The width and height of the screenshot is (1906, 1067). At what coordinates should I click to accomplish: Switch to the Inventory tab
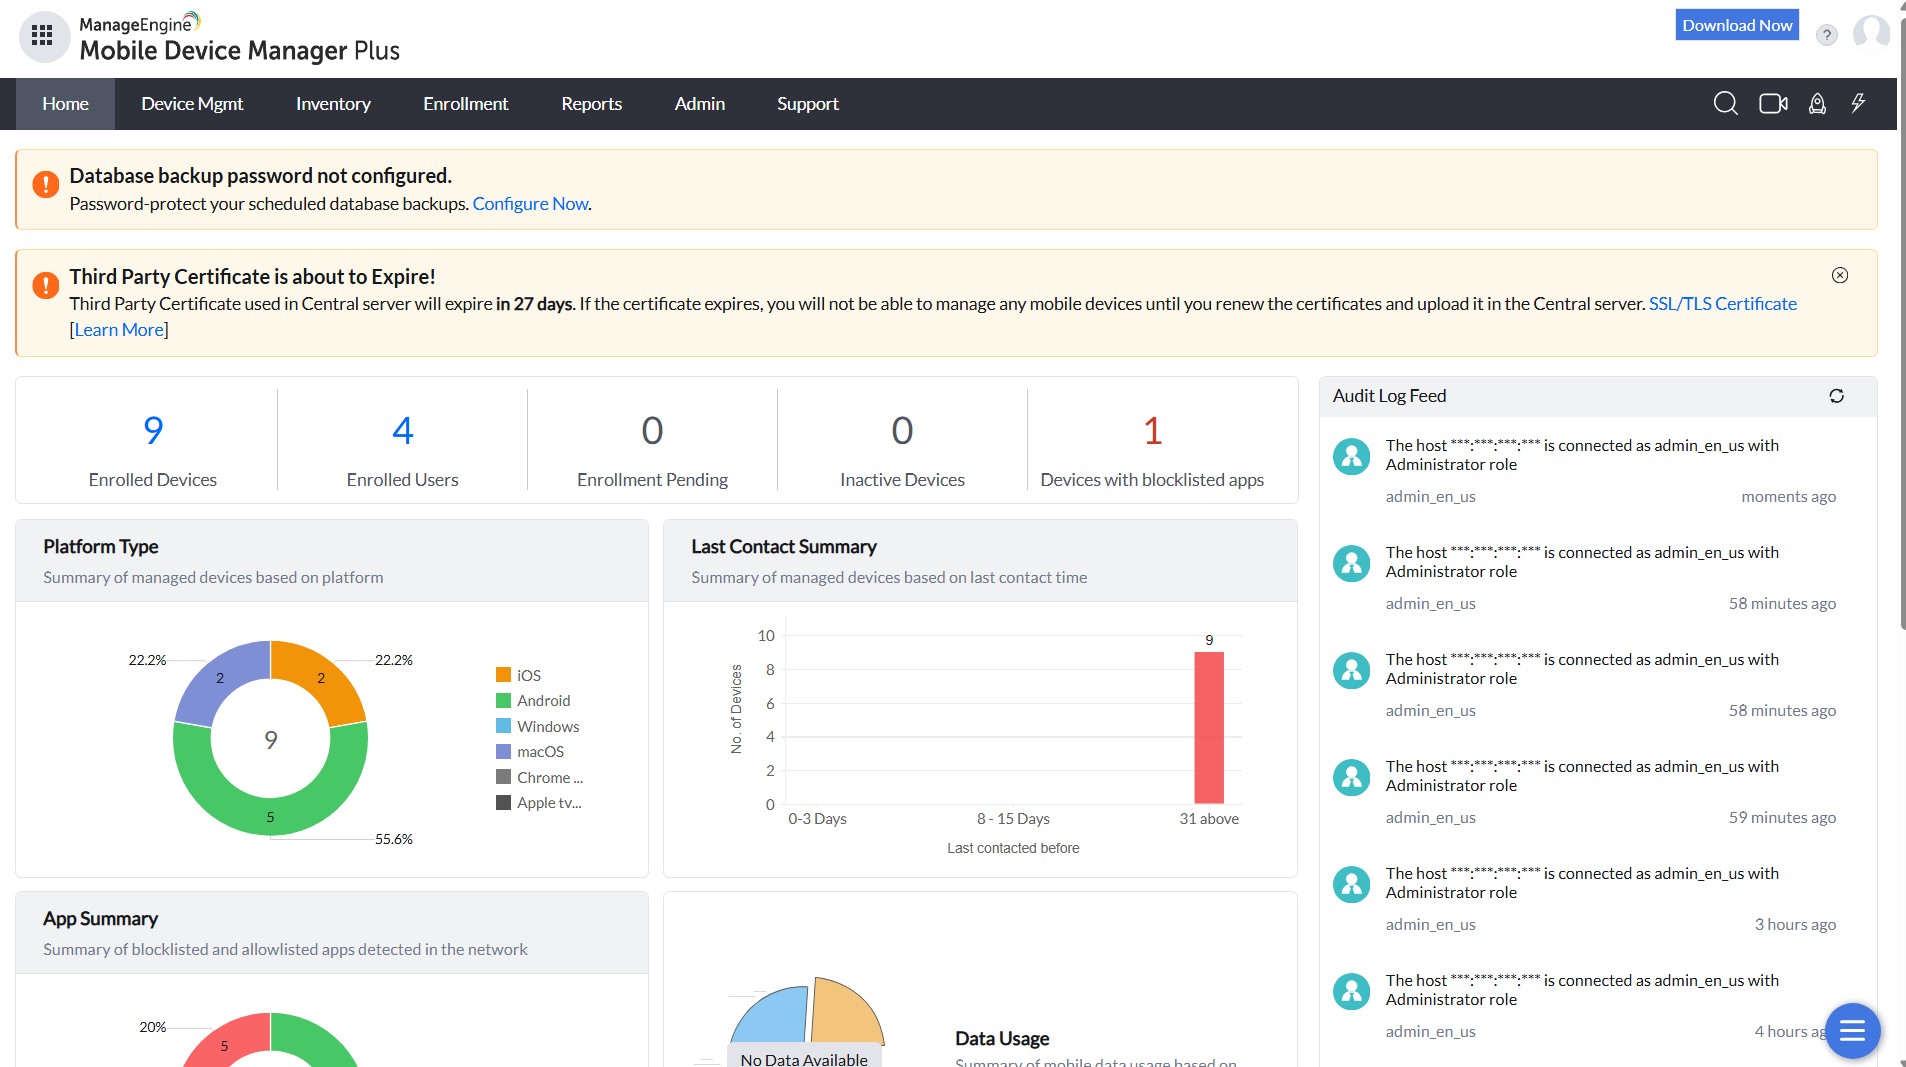point(333,104)
